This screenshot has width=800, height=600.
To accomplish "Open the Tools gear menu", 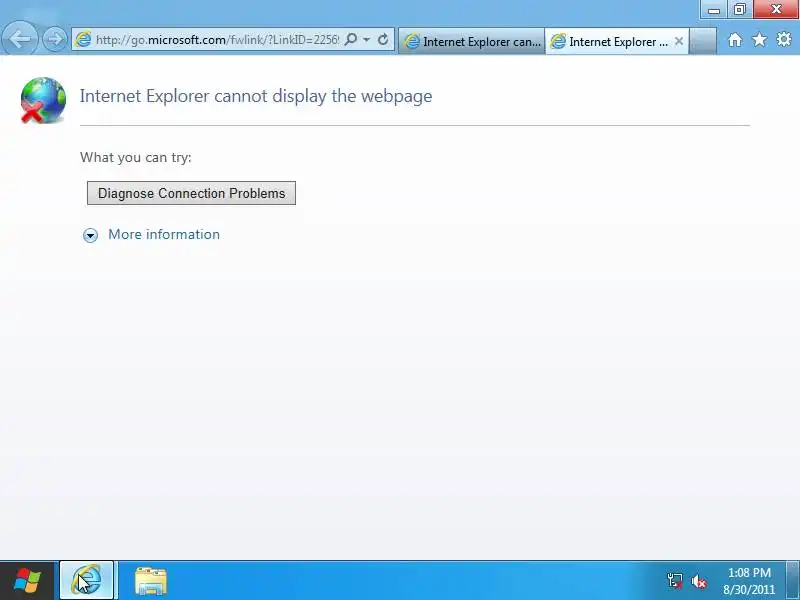I will coord(784,39).
